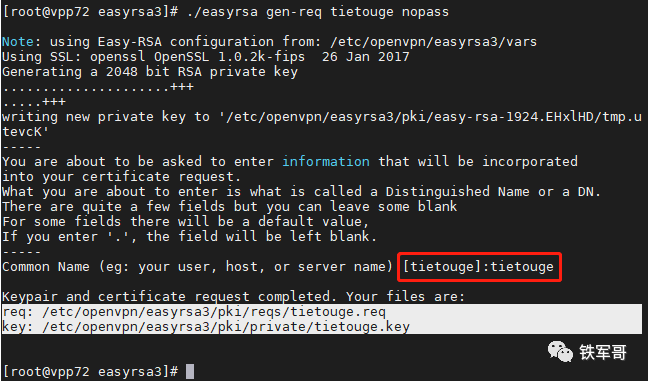Click the 'Common Name' prompt label

point(45,267)
